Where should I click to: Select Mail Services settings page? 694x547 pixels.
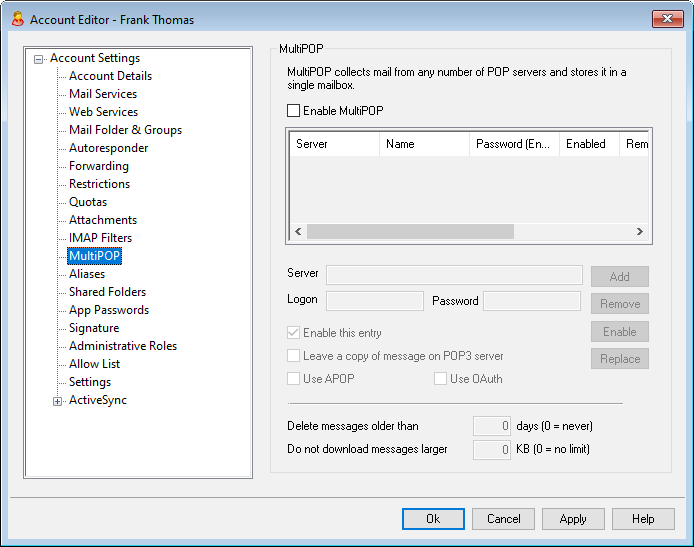pos(103,94)
